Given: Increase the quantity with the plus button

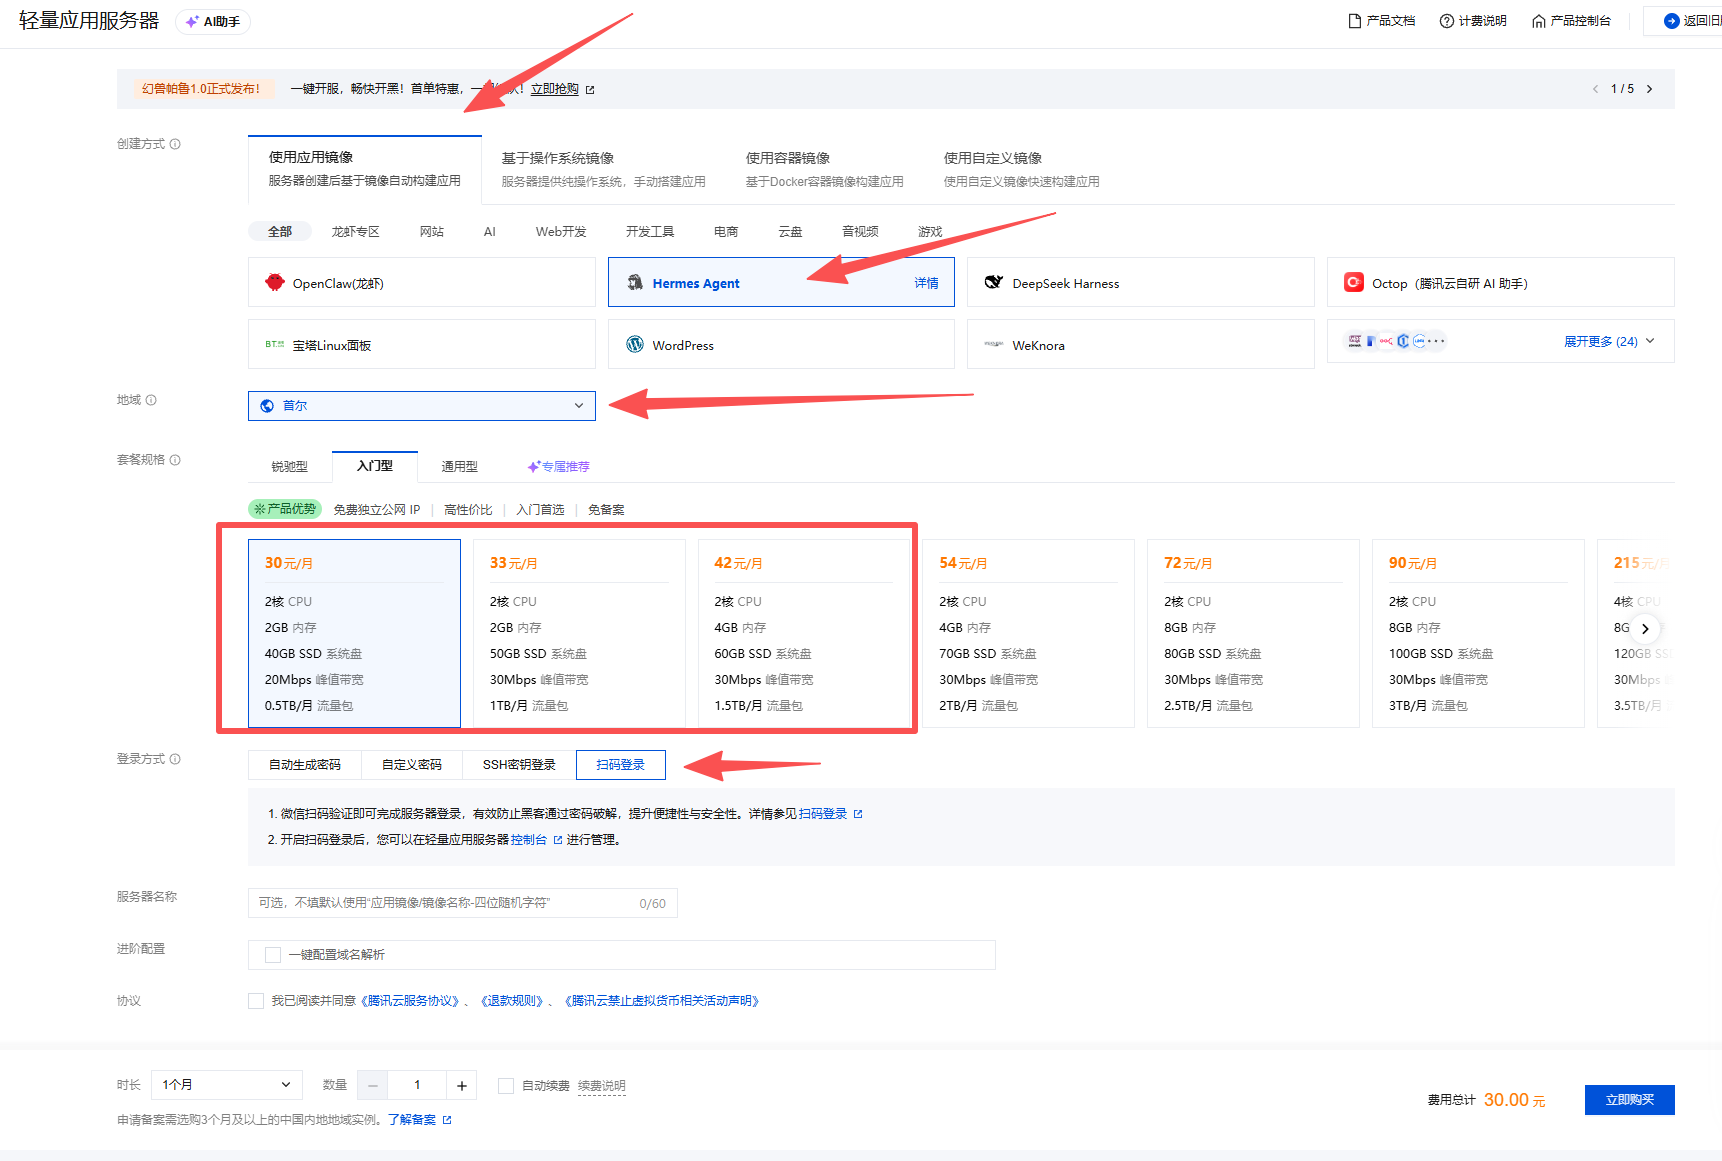Looking at the screenshot, I should tap(462, 1085).
